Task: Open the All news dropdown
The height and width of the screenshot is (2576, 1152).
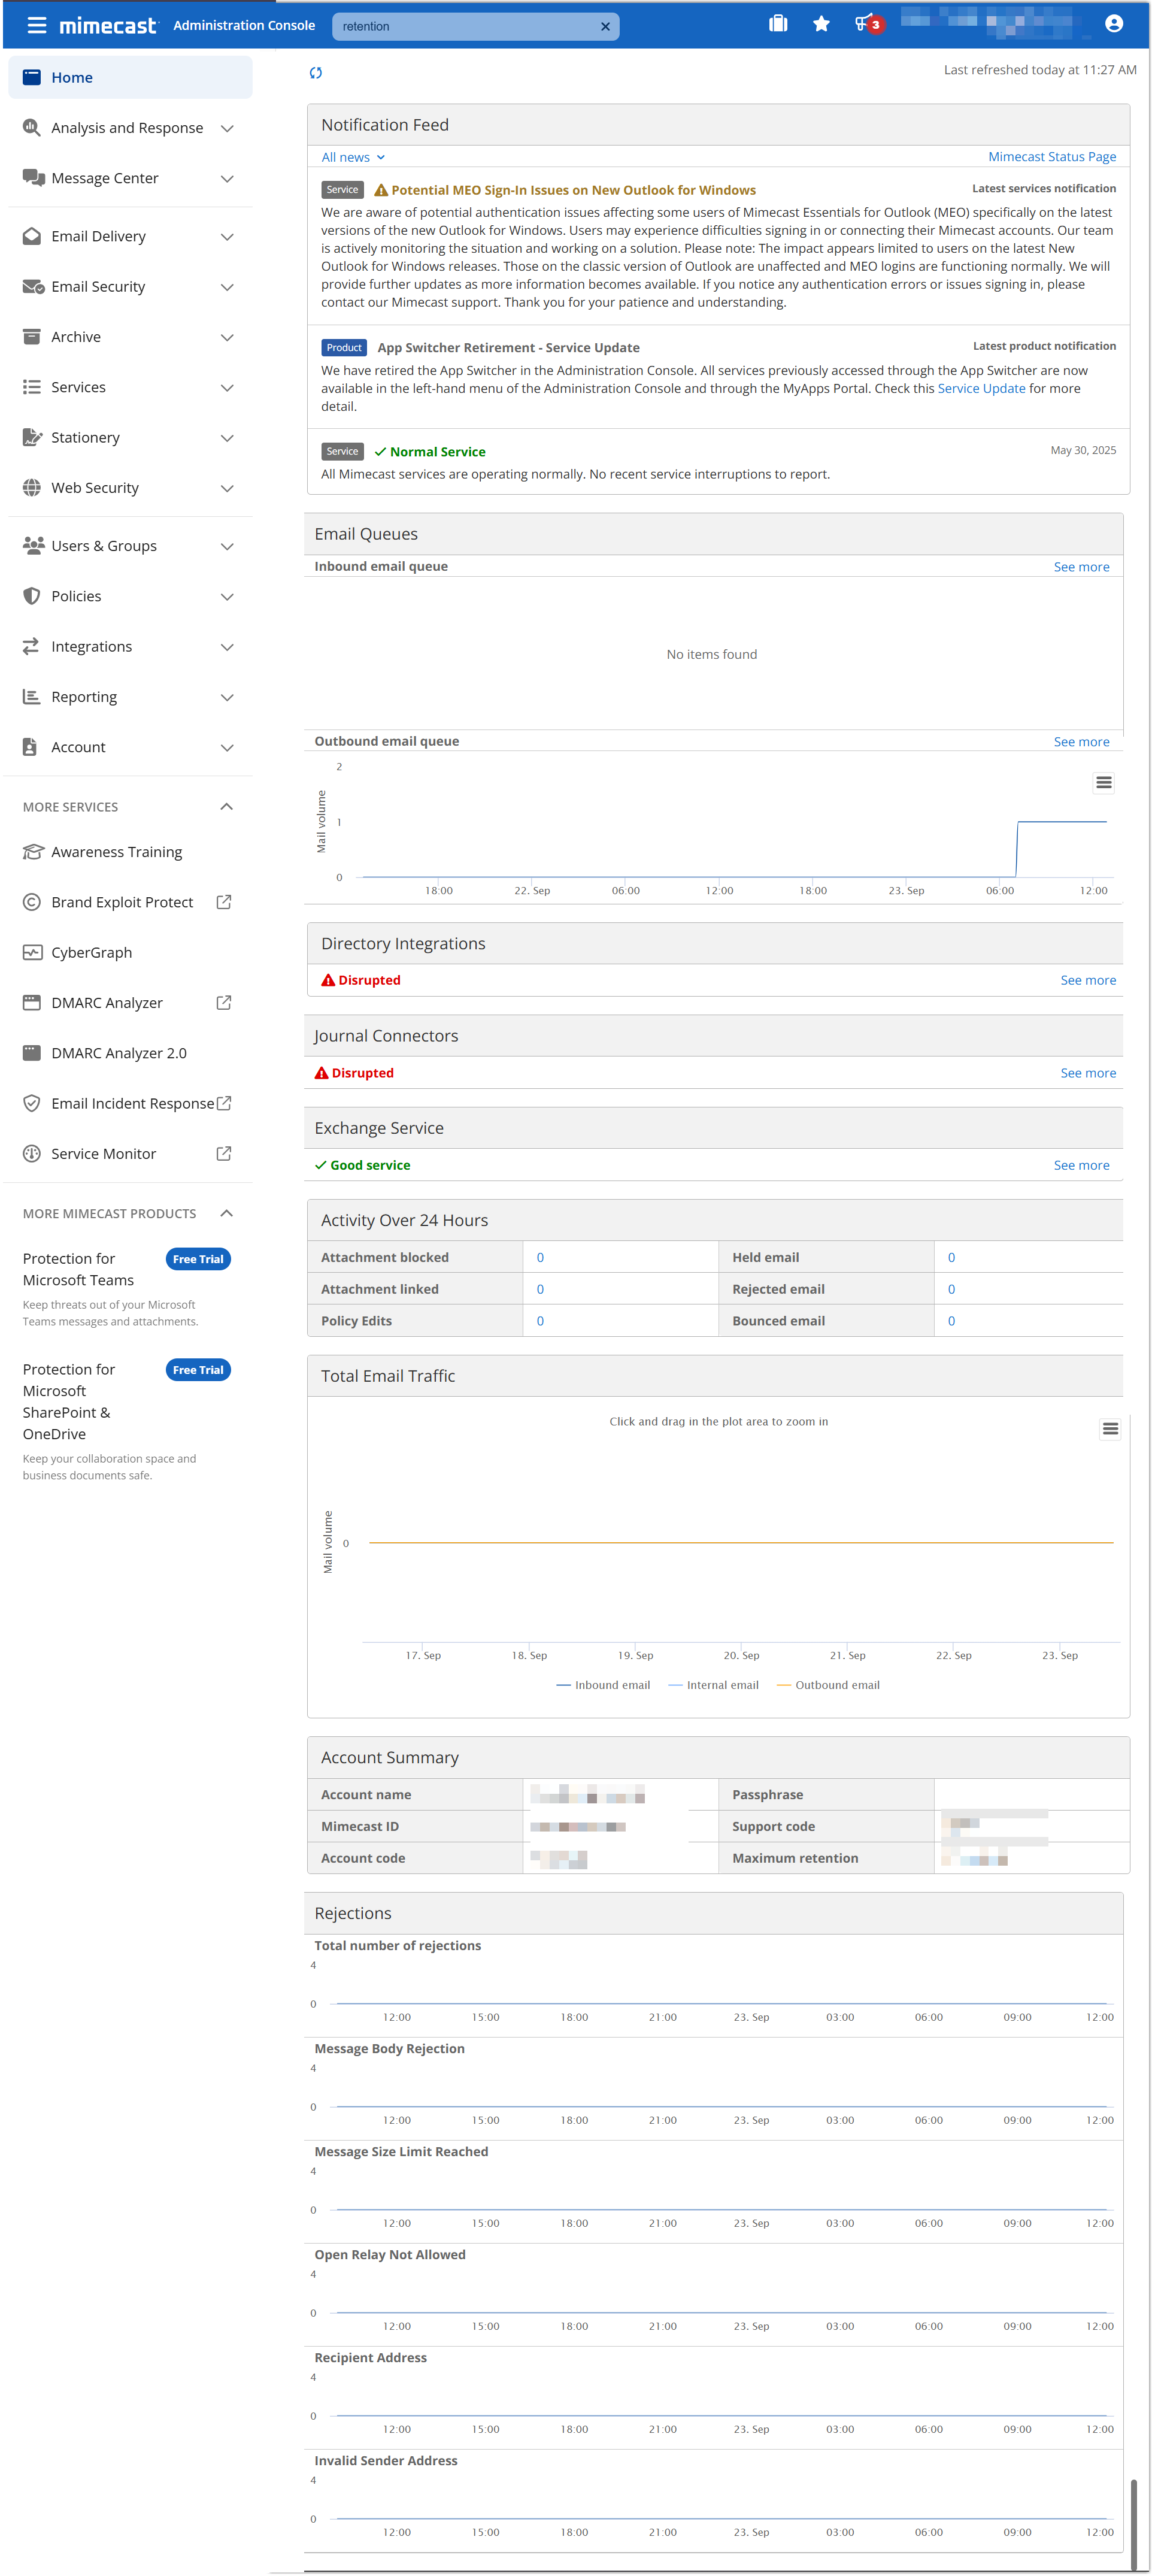Action: 352,157
